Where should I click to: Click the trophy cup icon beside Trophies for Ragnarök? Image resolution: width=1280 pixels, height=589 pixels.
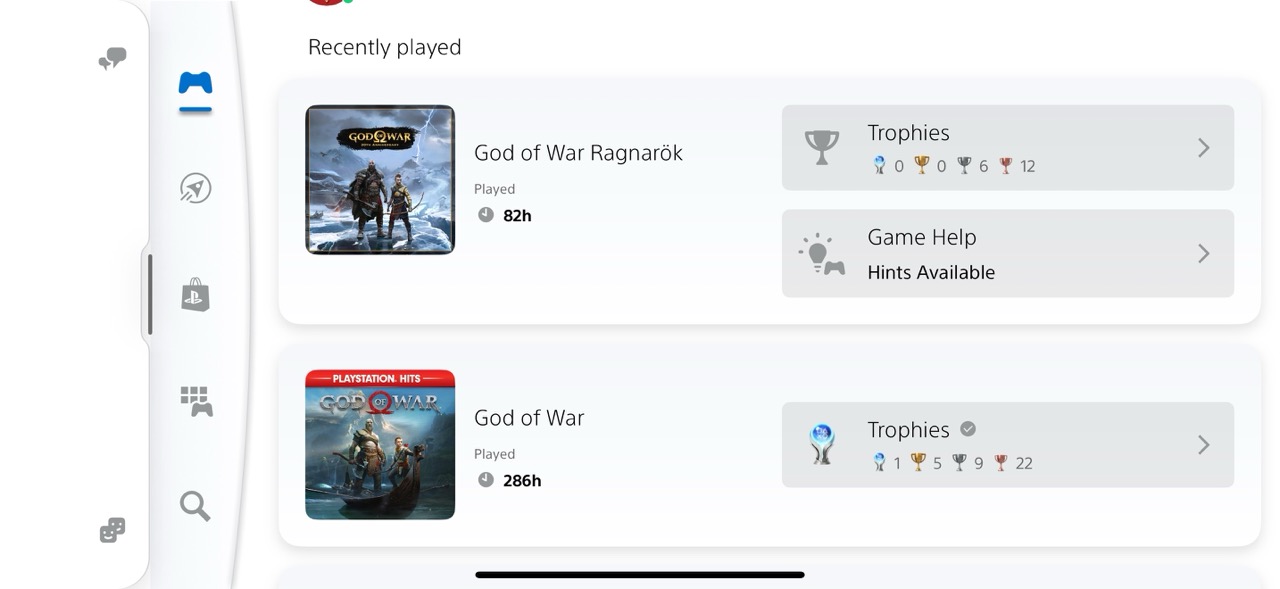(821, 147)
